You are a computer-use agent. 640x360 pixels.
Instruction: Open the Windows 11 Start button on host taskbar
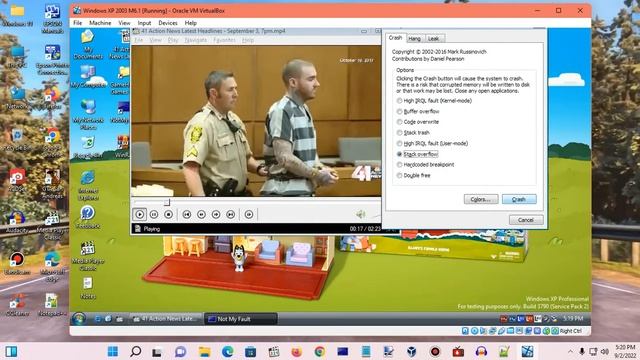coord(113,351)
